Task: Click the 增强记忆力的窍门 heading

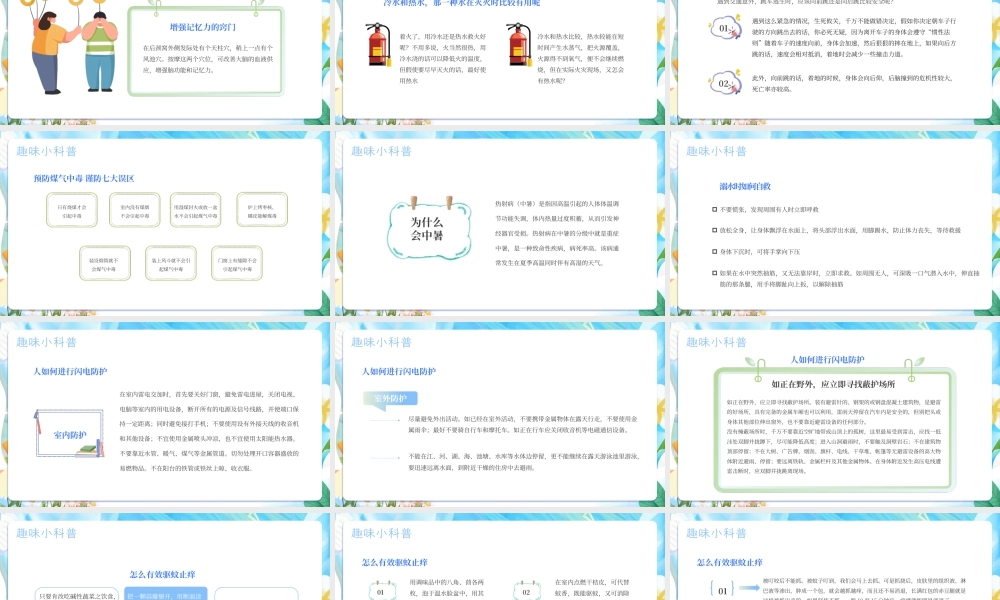Action: 203,27
